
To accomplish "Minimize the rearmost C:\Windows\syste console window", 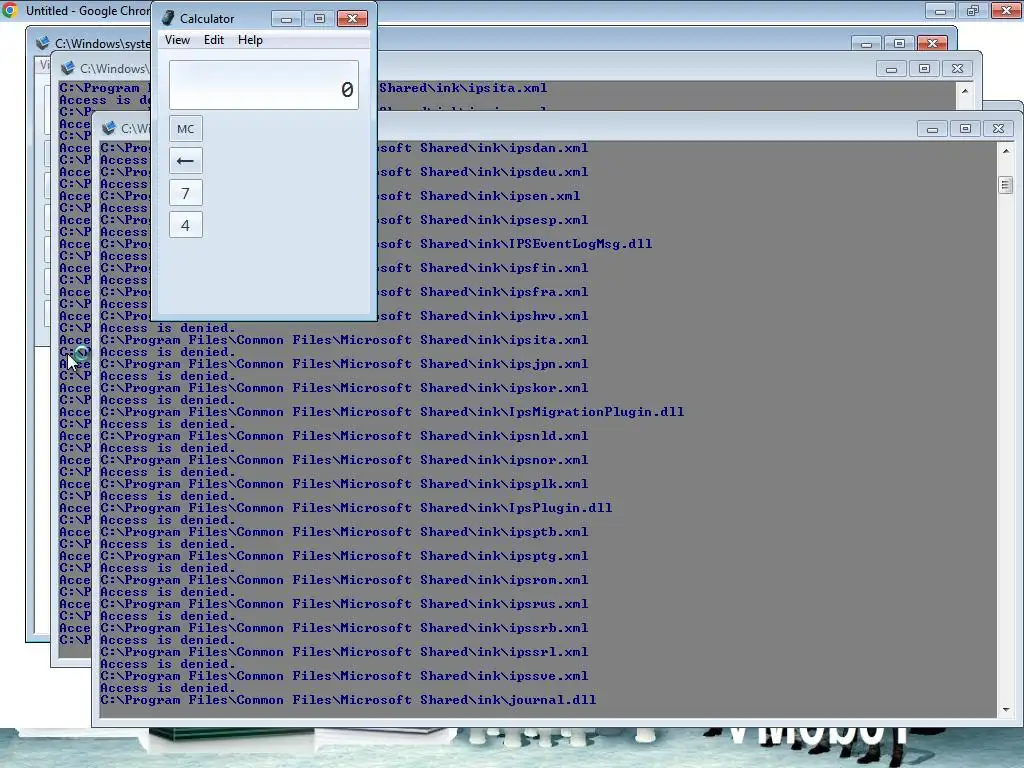I will click(x=867, y=44).
